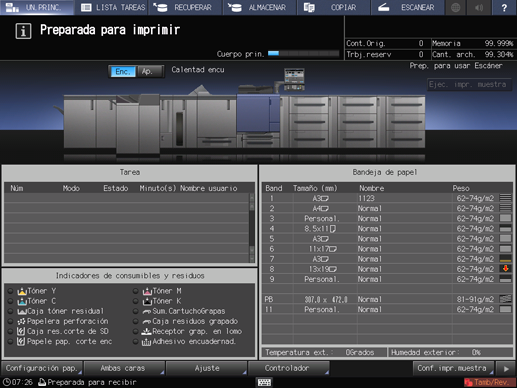517x388 pixels.
Task: Select the Adhesivo encuadernad. consumable icon
Action: 146,342
